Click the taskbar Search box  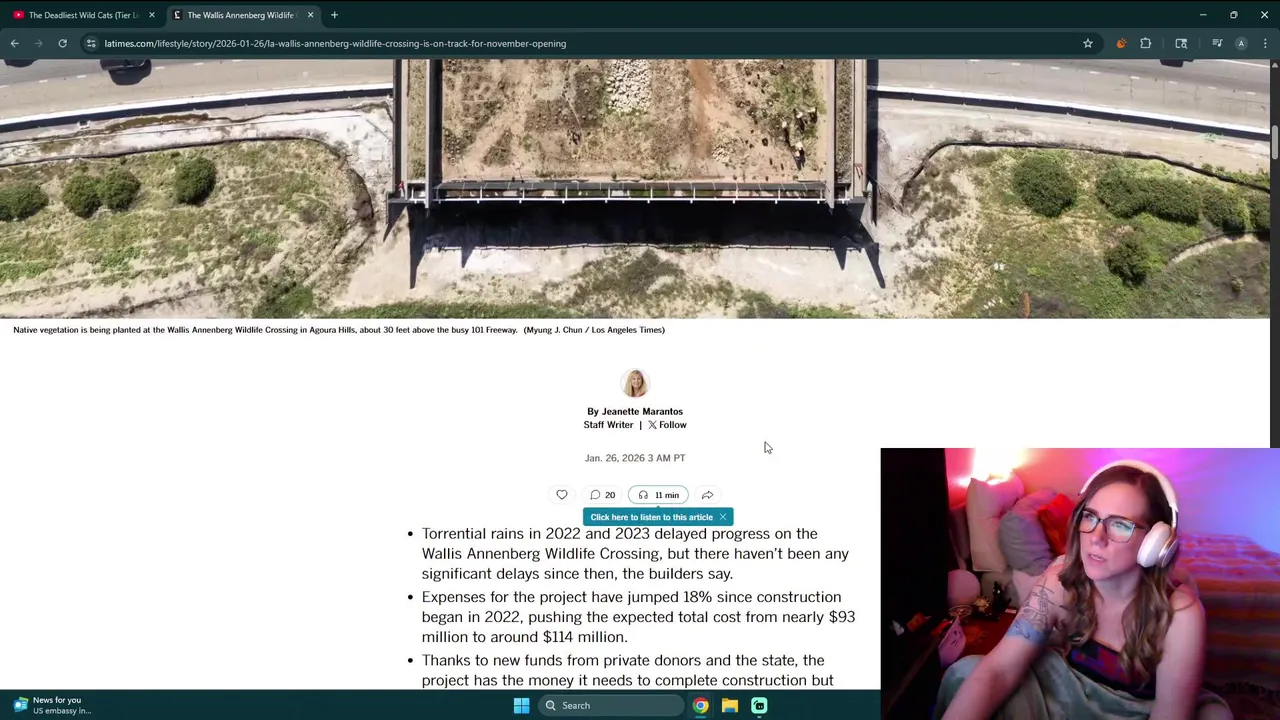611,705
